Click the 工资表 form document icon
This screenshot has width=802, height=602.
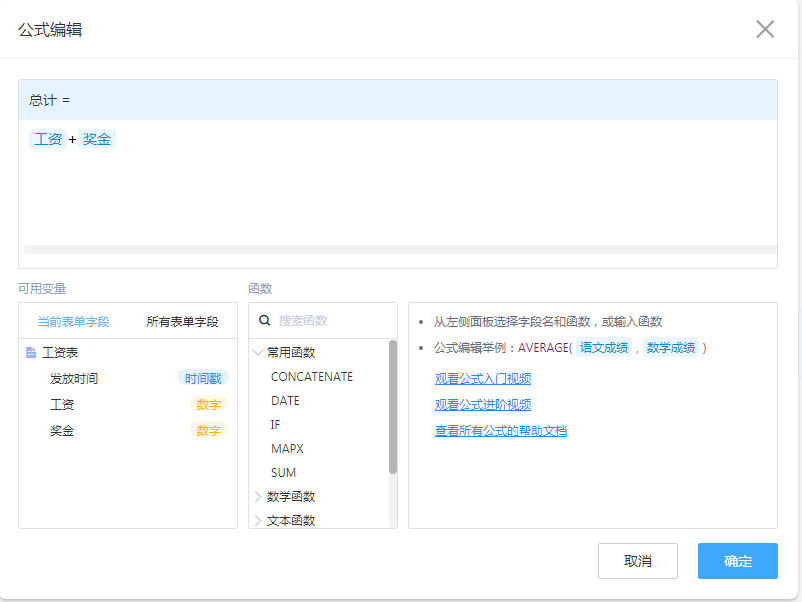pos(31,353)
